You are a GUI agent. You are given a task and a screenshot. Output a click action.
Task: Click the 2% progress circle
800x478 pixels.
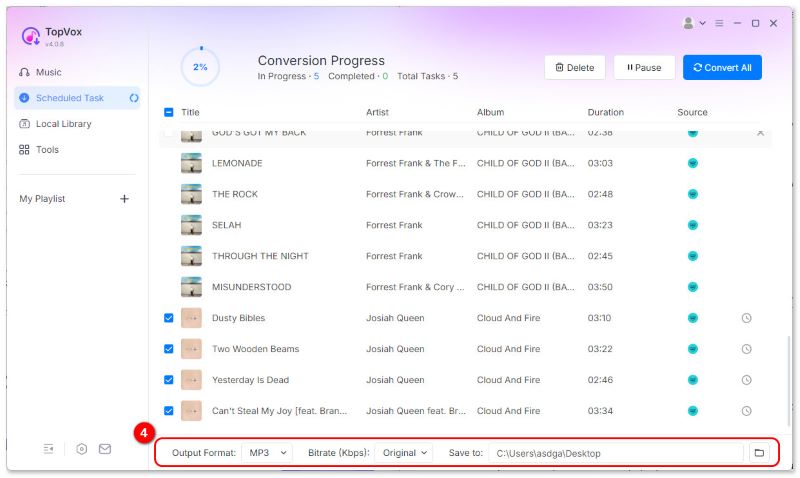click(200, 67)
